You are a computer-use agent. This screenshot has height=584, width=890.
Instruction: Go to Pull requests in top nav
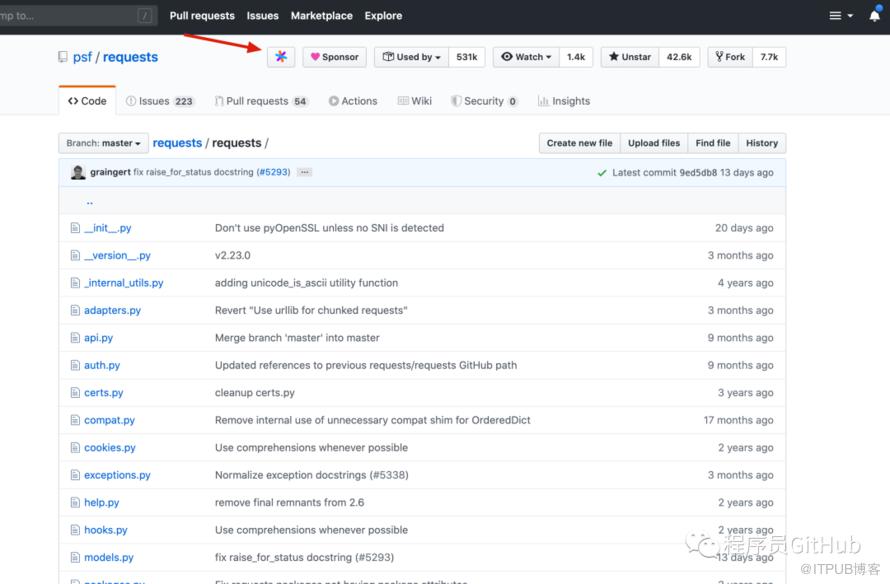[x=202, y=16]
